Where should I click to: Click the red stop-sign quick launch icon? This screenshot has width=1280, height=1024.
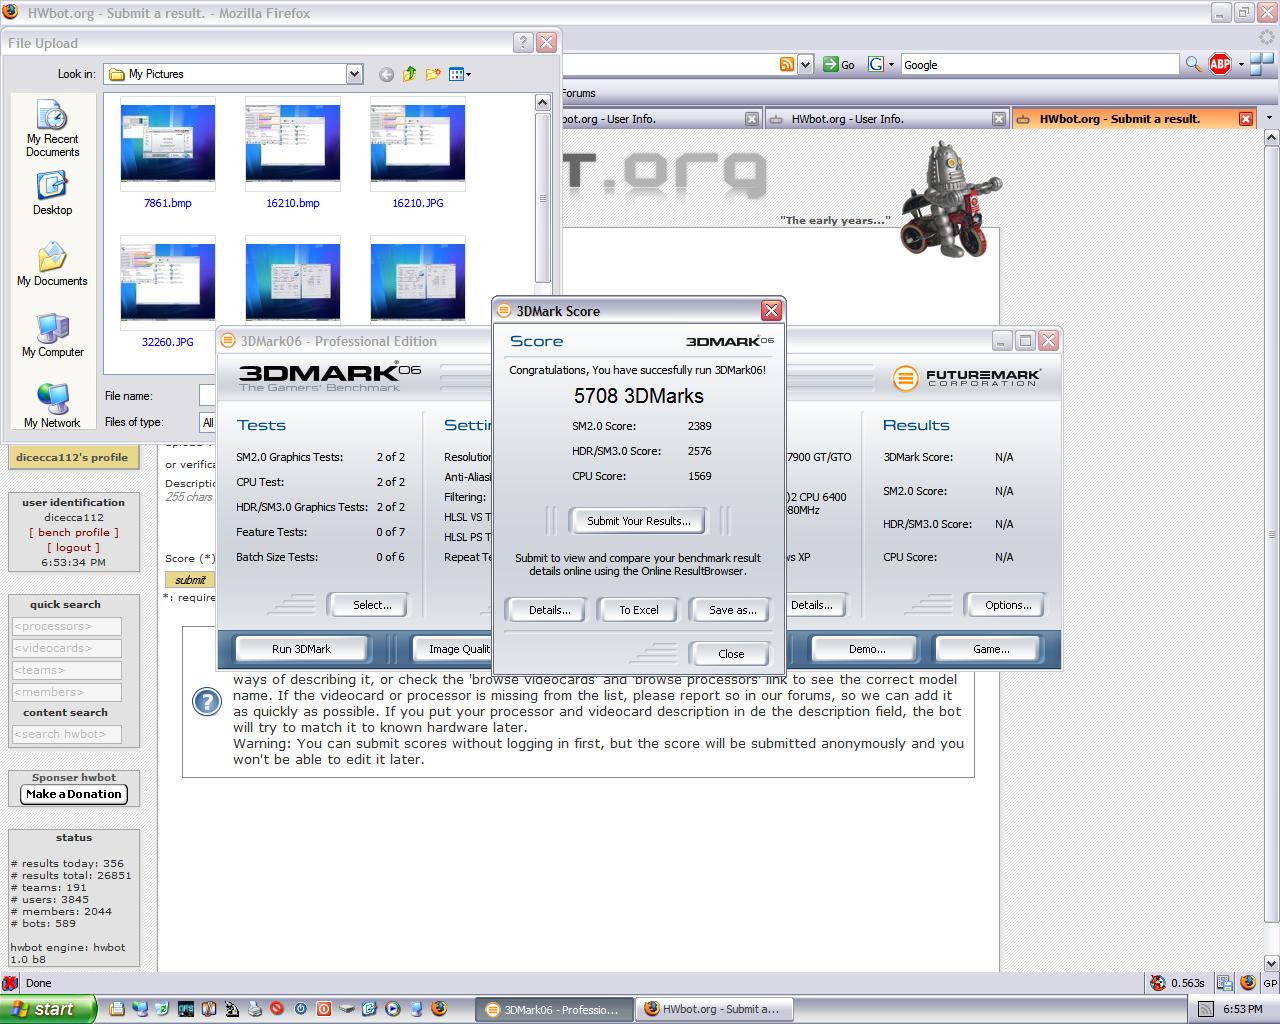276,1009
